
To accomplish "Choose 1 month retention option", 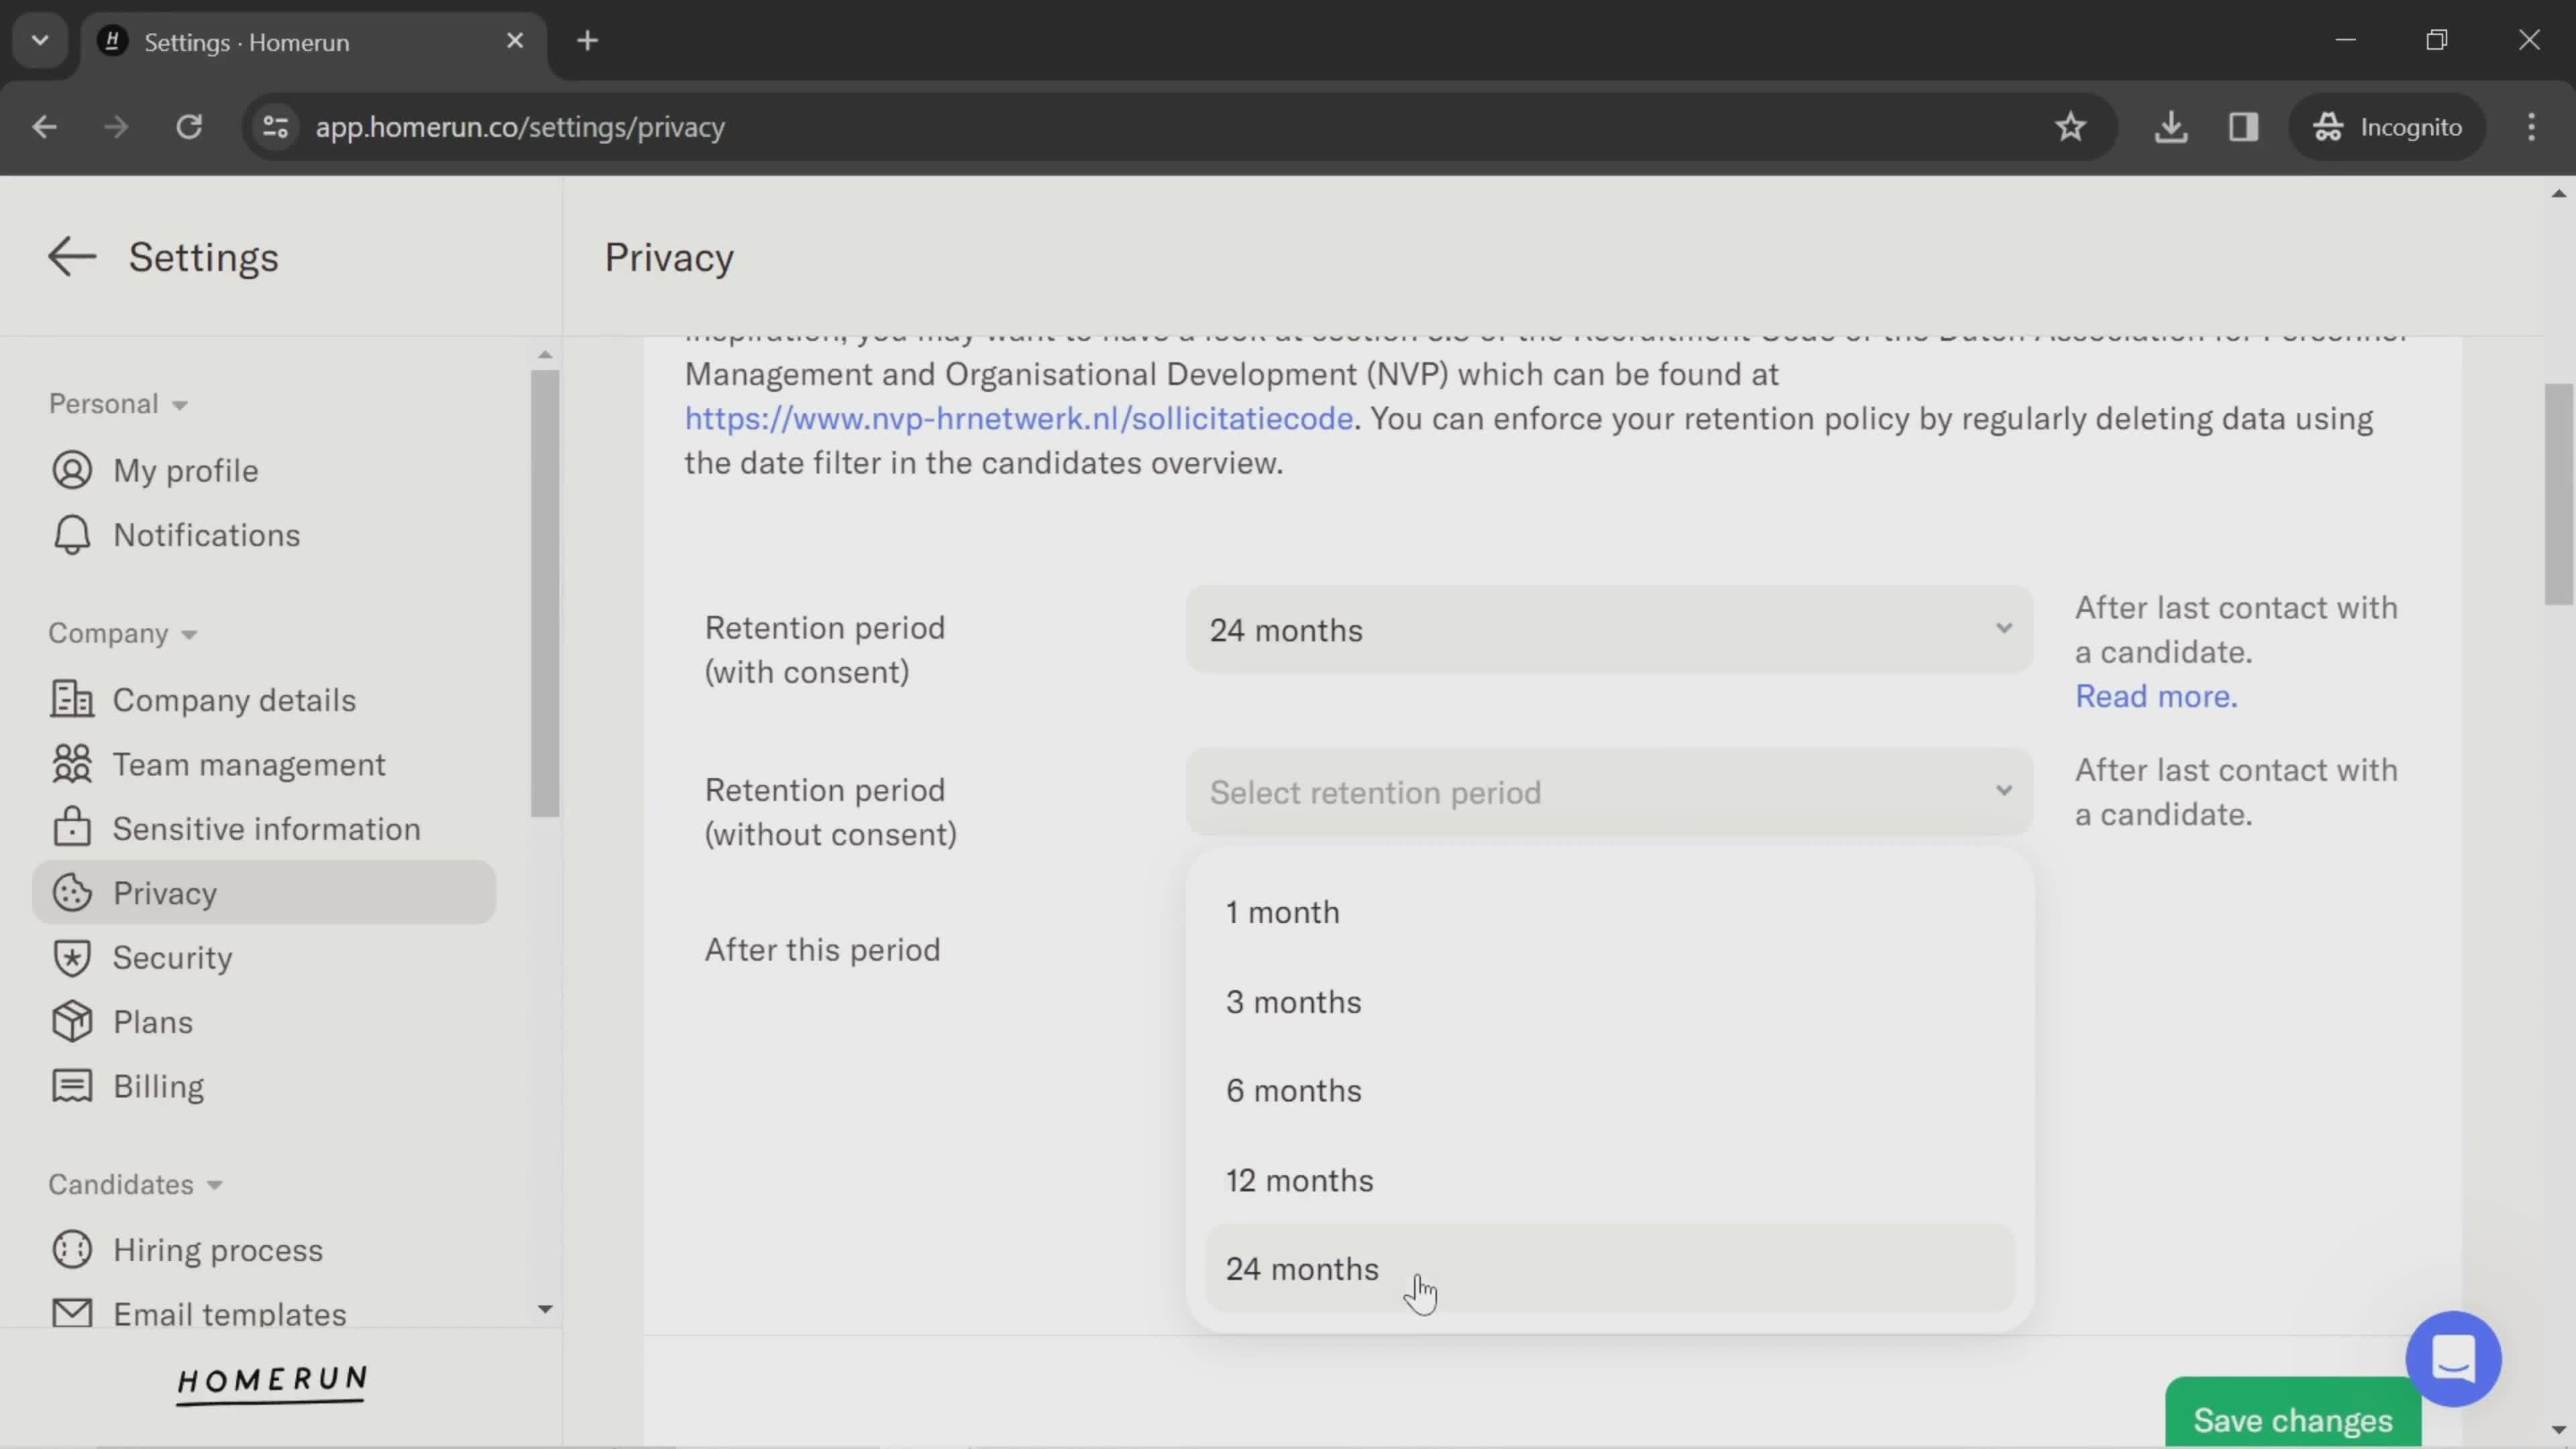I will [x=1609, y=912].
